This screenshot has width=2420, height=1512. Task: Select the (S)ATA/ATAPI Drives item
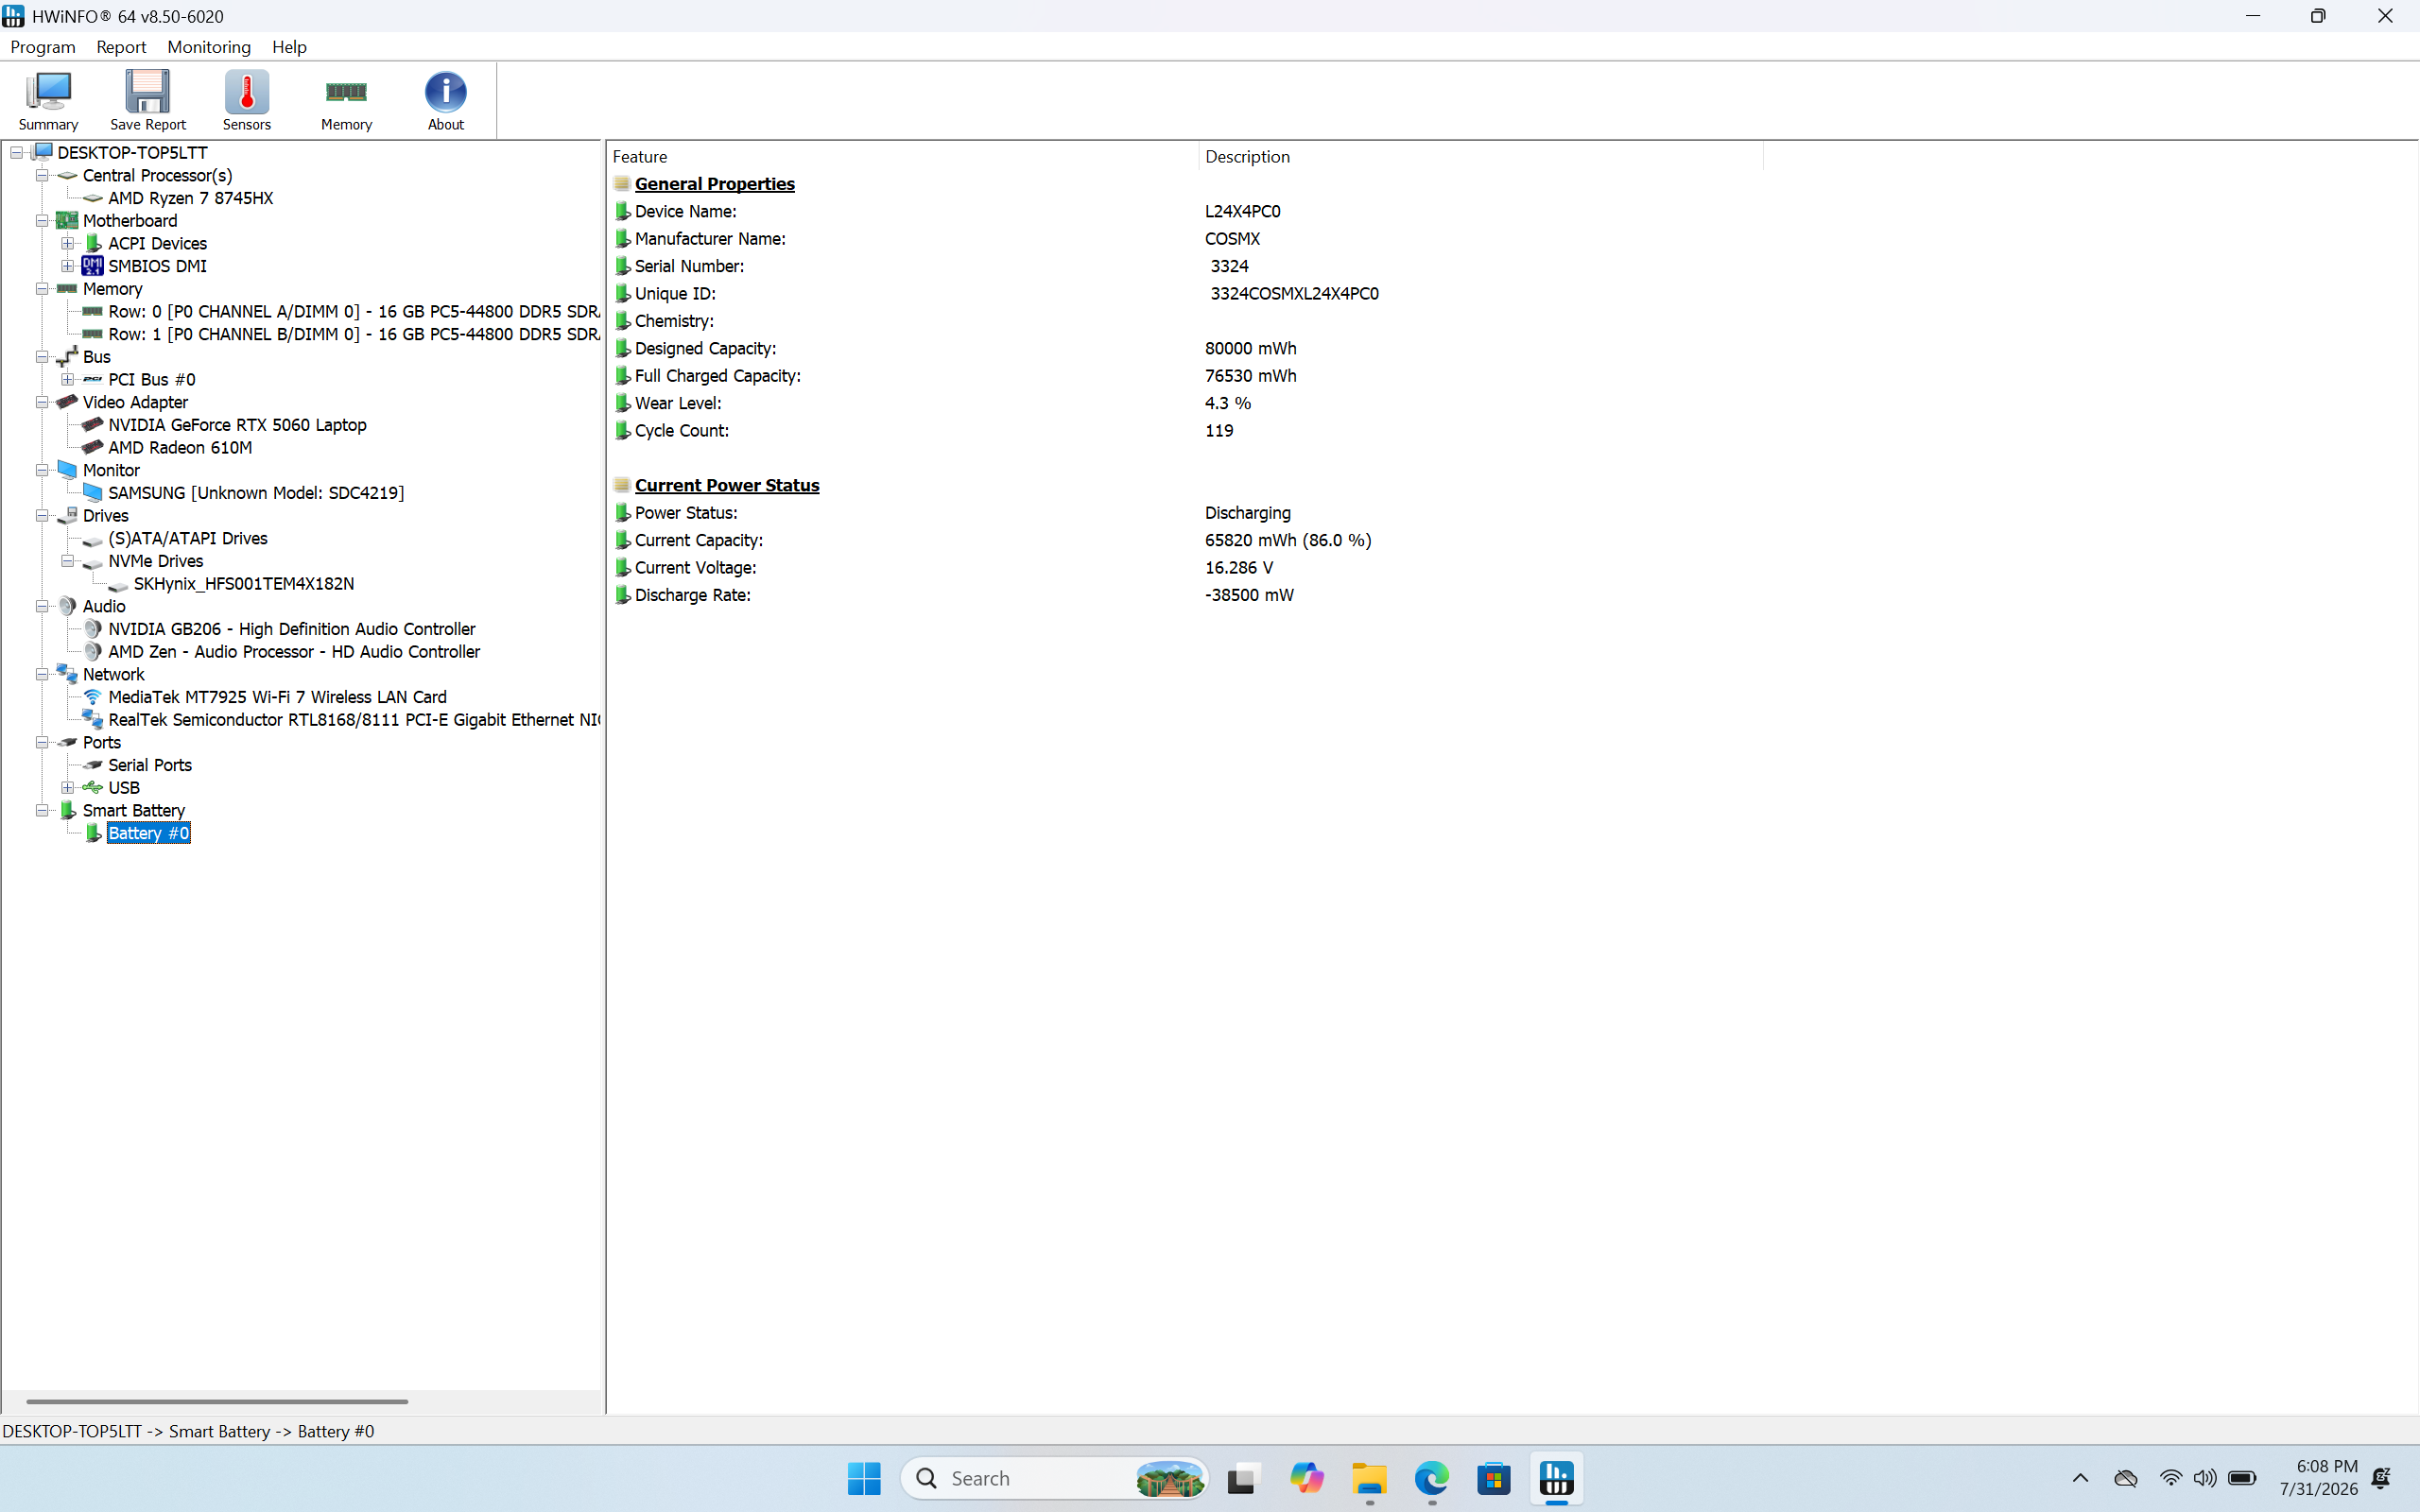coord(188,539)
